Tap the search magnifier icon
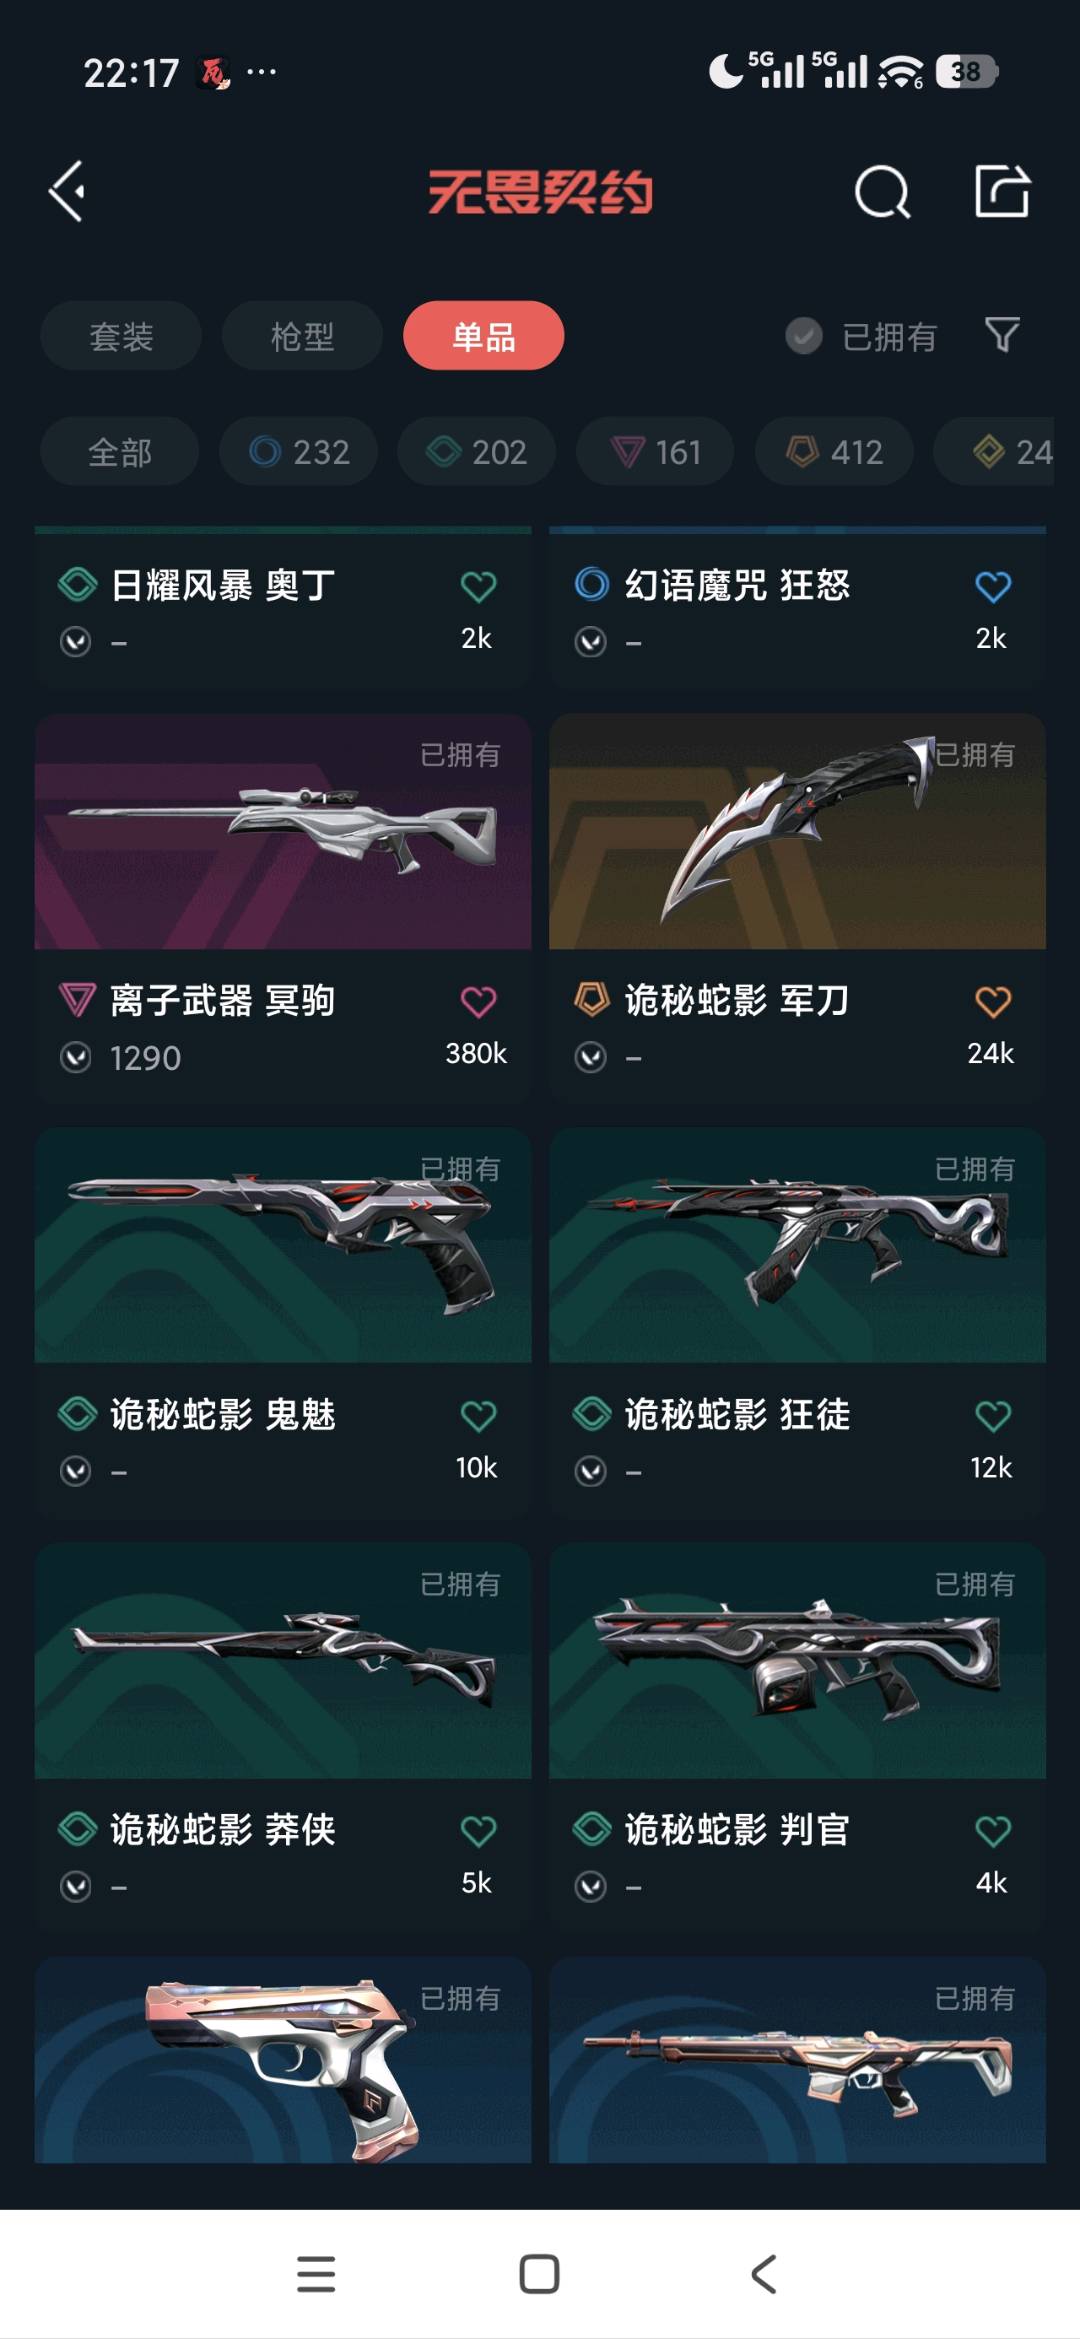Image resolution: width=1080 pixels, height=2339 pixels. point(882,192)
